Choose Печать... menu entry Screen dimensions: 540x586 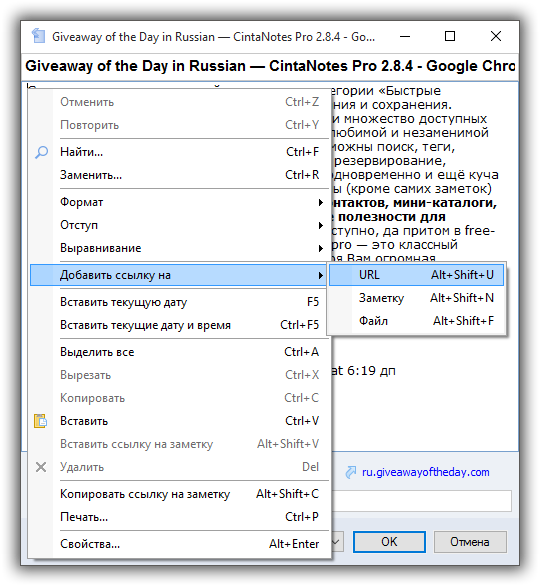(x=179, y=517)
